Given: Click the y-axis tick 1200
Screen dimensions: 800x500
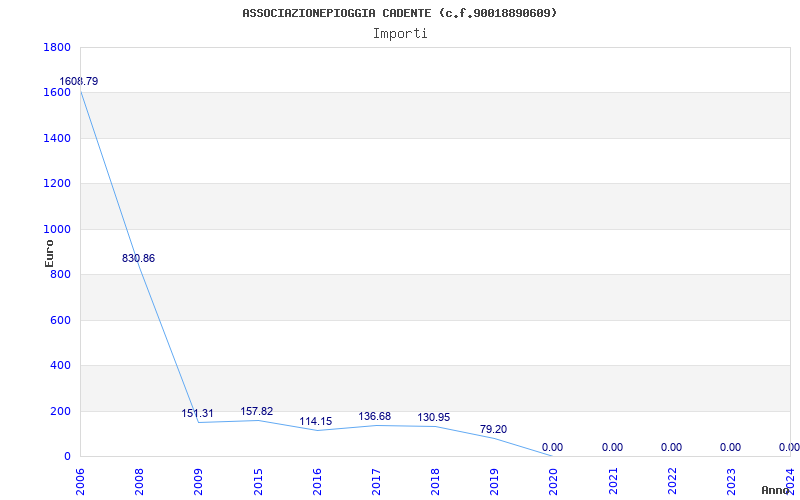Looking at the screenshot, I should (x=57, y=184).
